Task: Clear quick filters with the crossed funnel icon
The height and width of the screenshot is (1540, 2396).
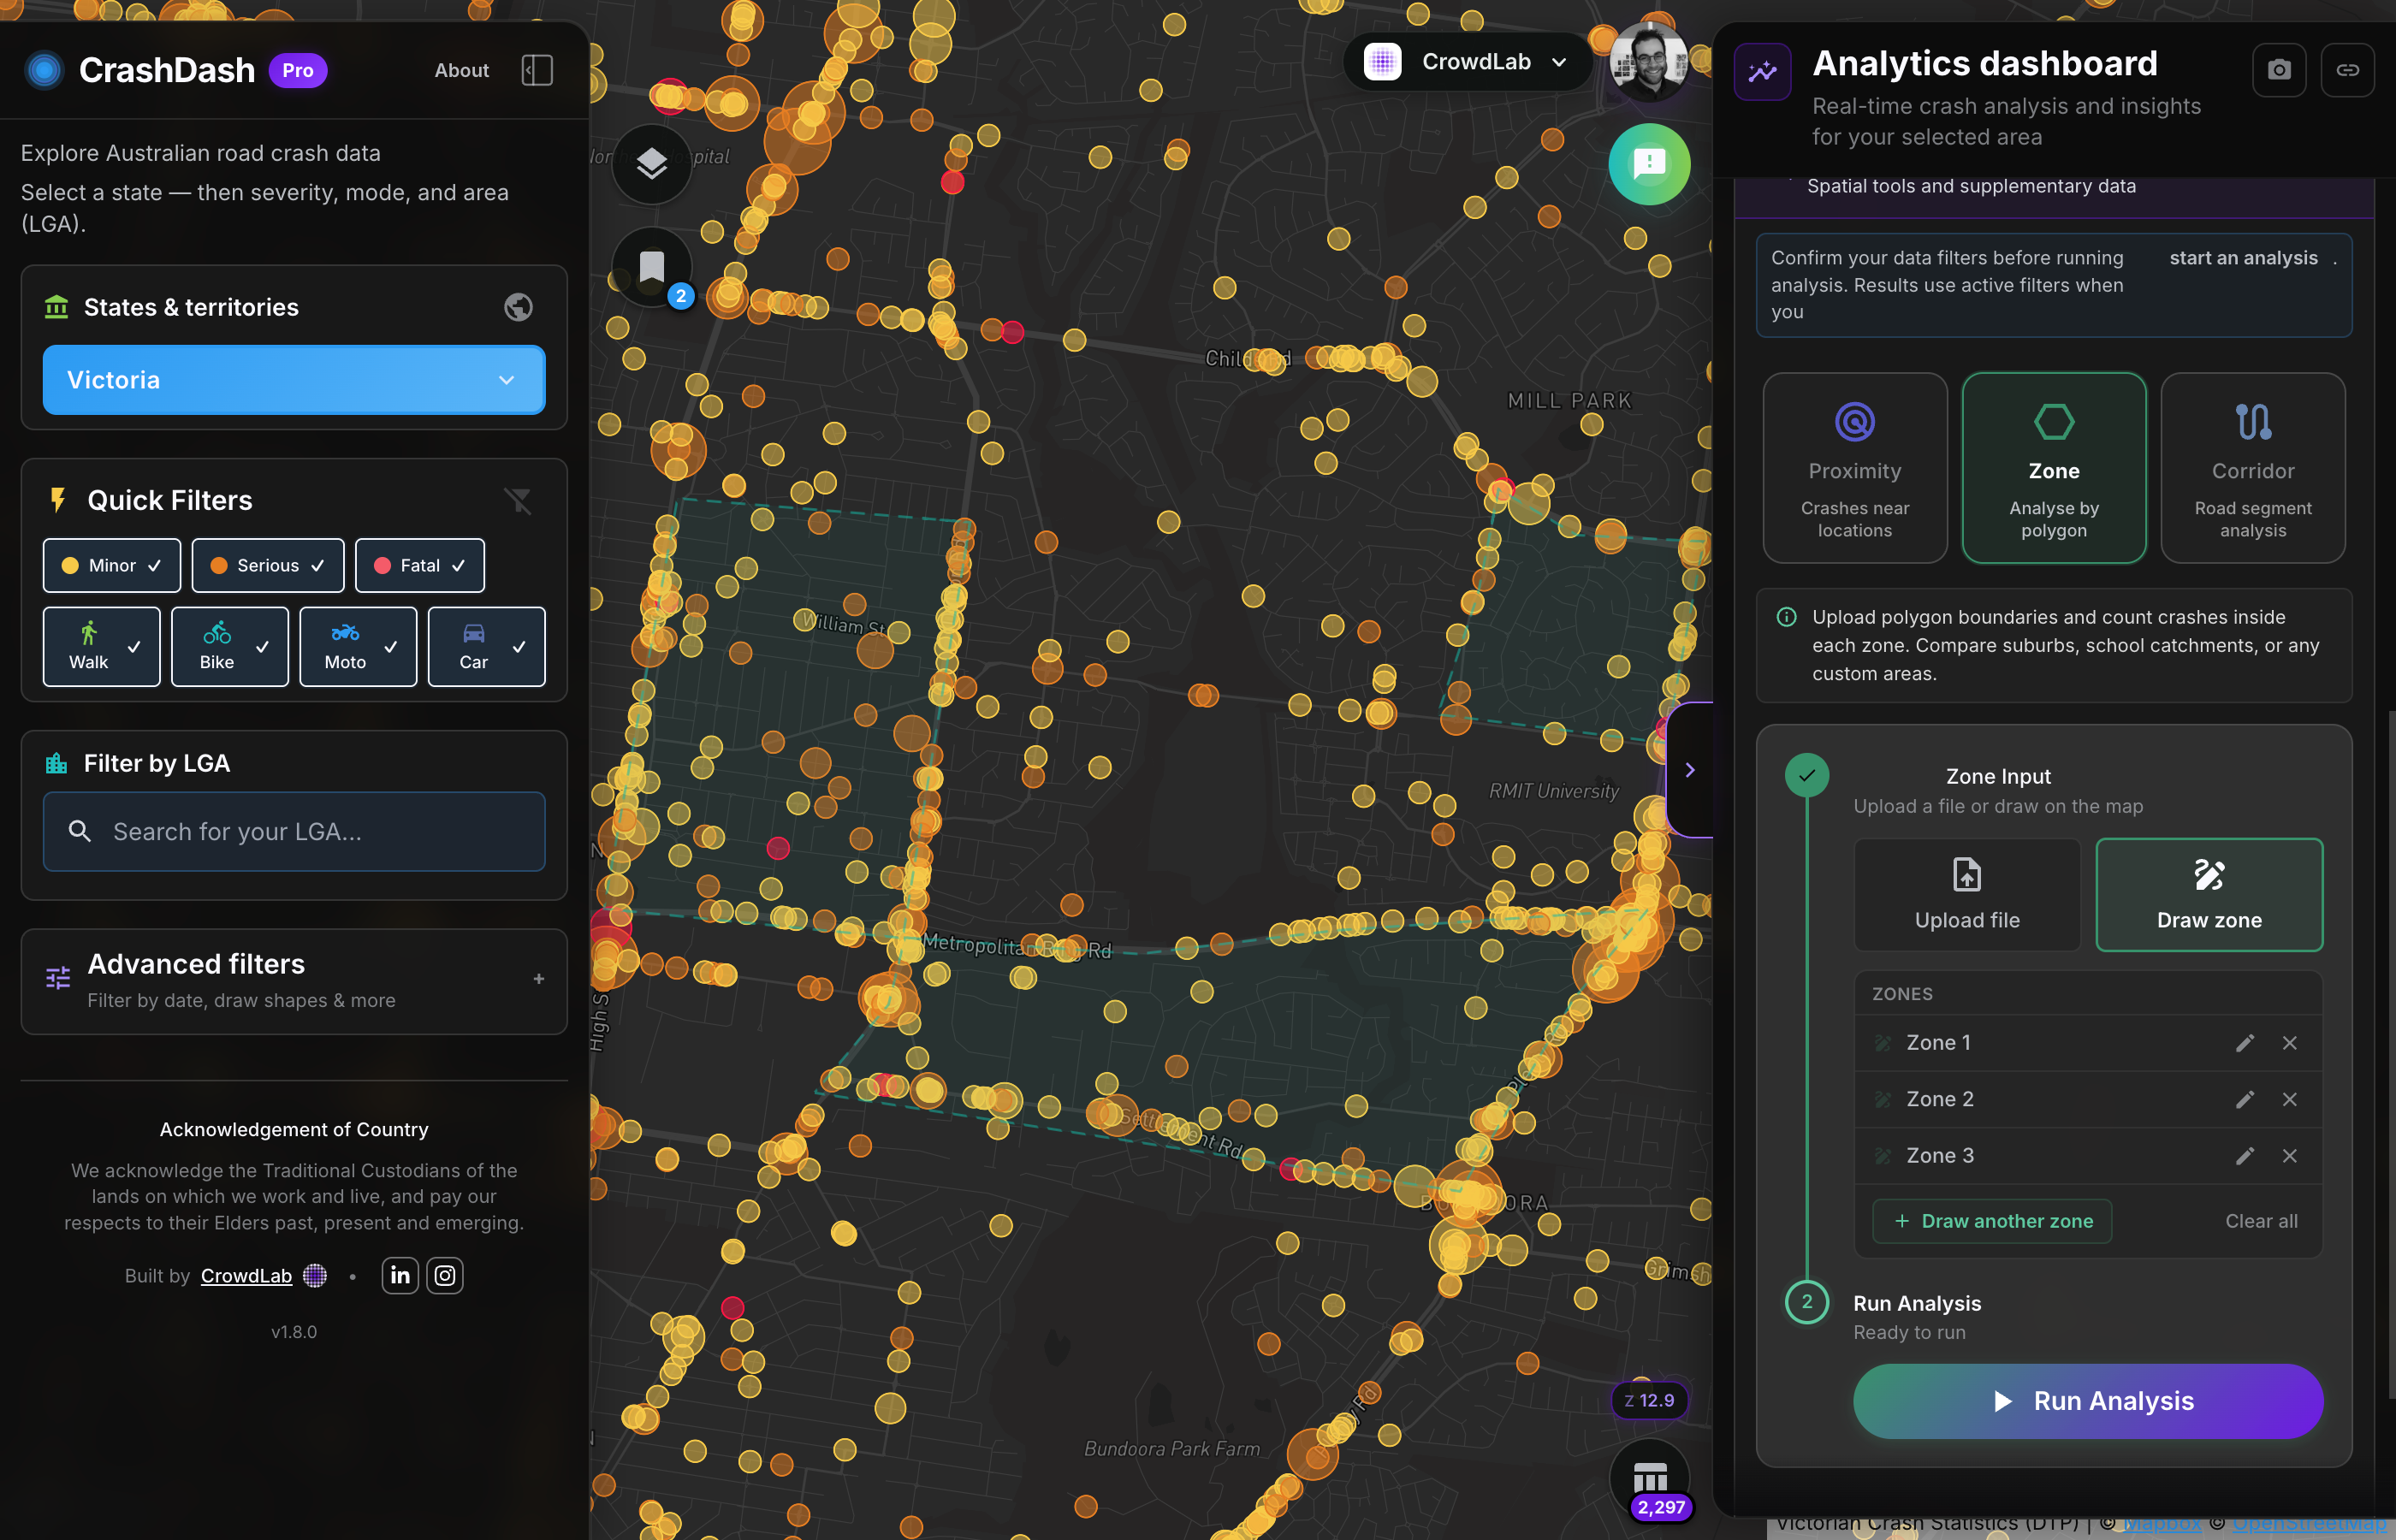Action: (518, 500)
